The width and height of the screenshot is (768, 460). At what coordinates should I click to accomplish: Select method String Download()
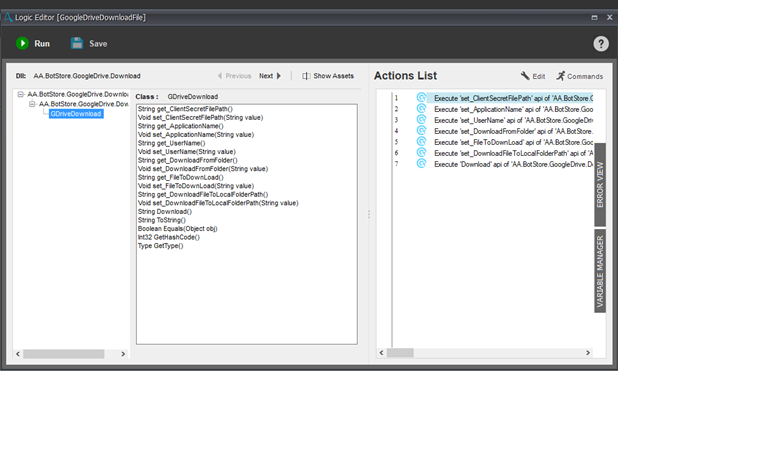(x=165, y=212)
